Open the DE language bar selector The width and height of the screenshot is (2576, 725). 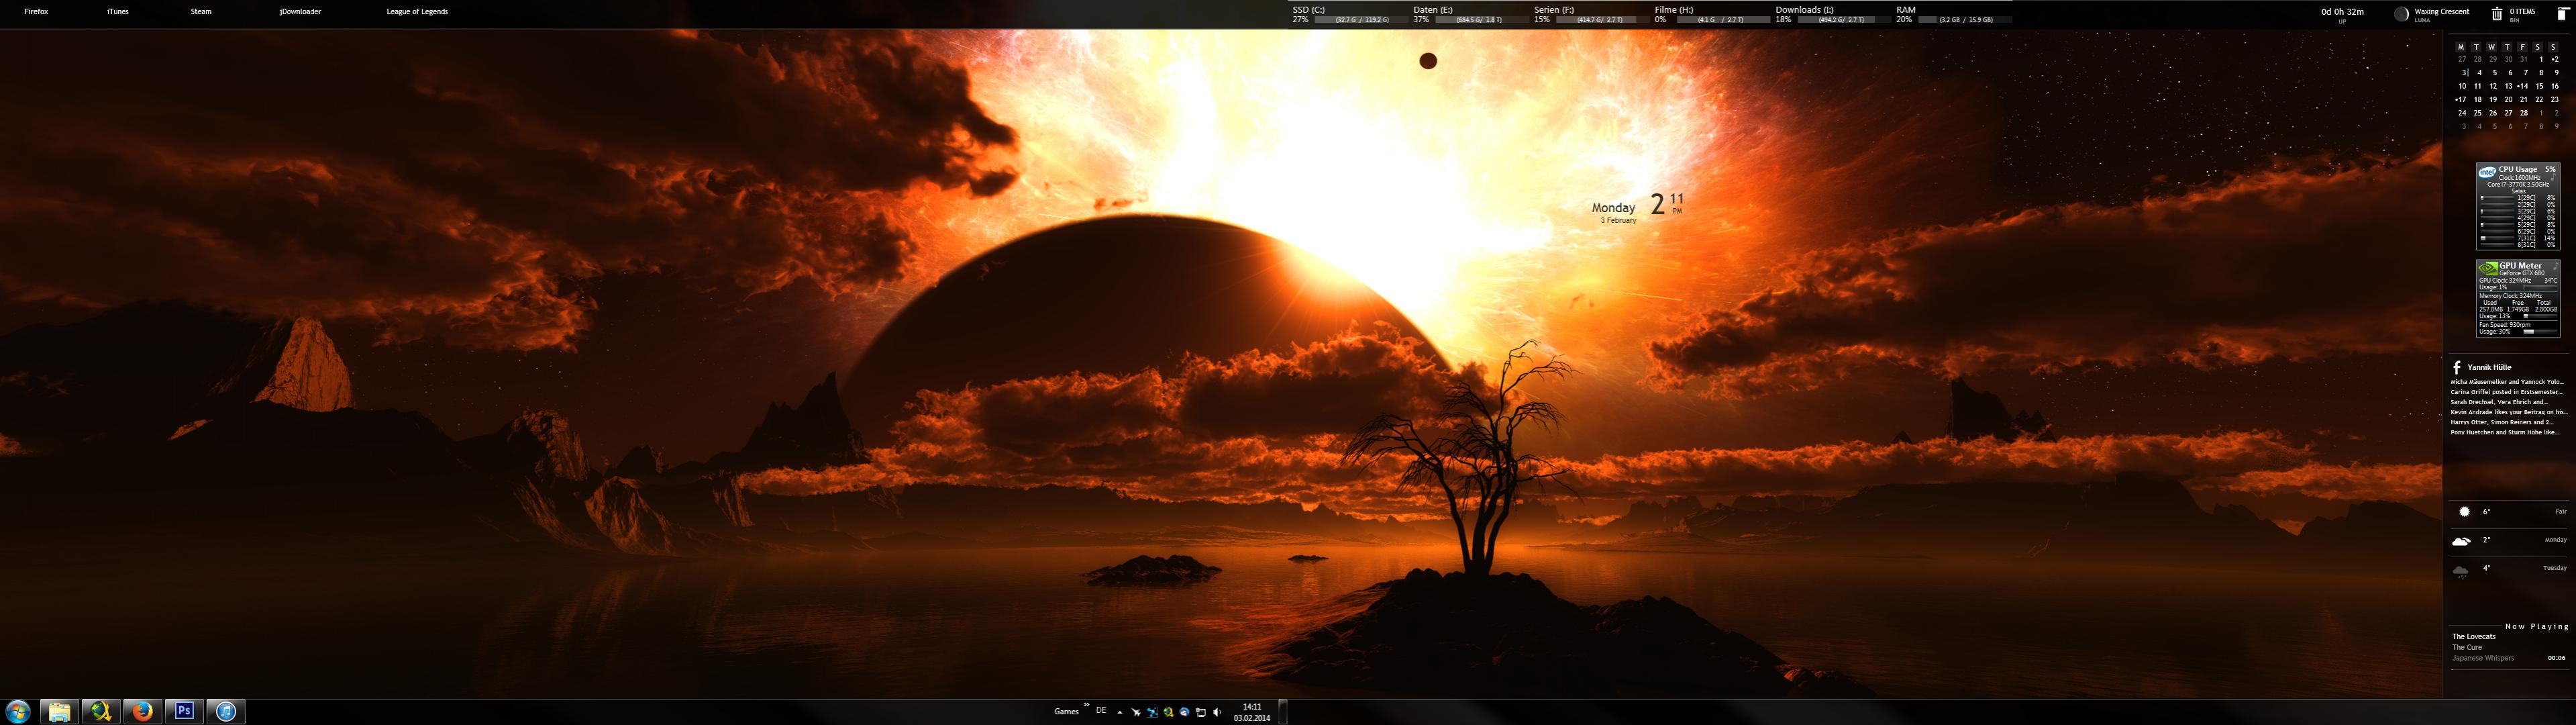pos(1101,711)
